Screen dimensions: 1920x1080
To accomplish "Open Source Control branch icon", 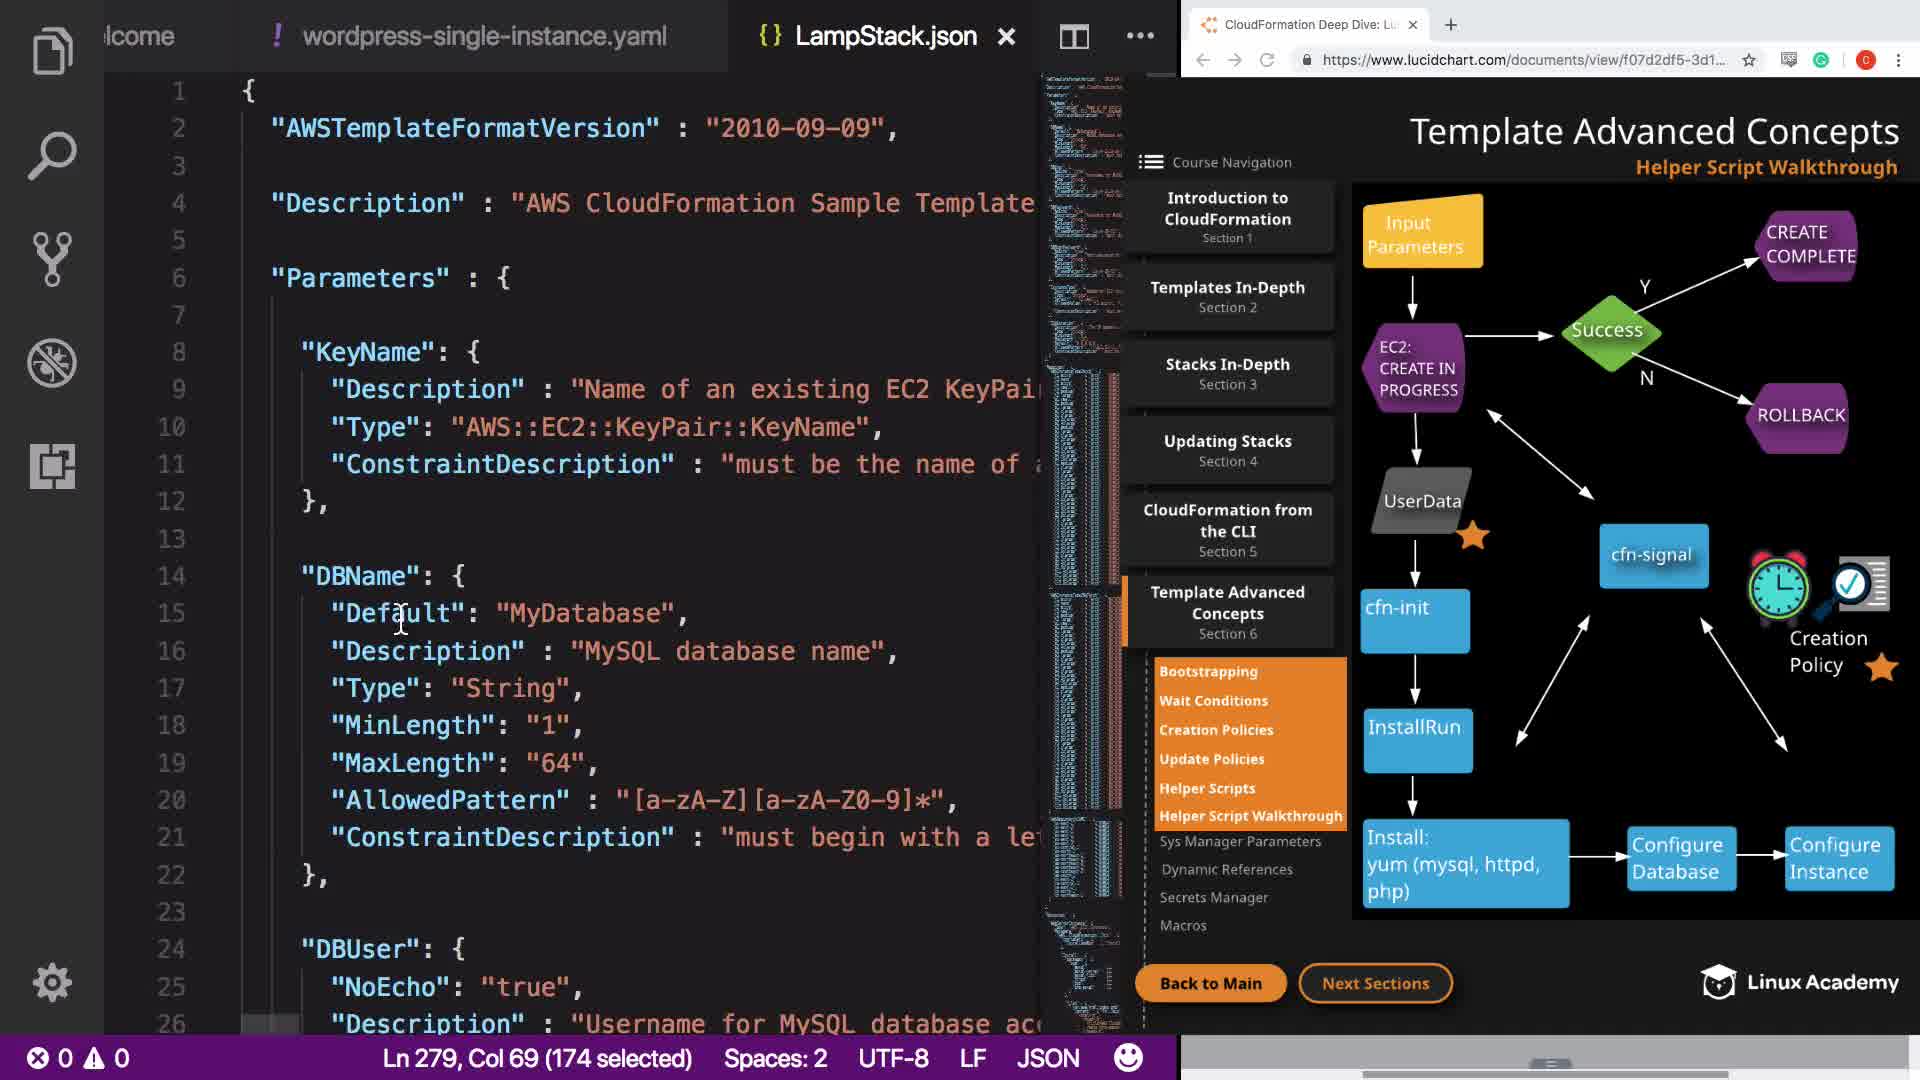I will coord(52,259).
